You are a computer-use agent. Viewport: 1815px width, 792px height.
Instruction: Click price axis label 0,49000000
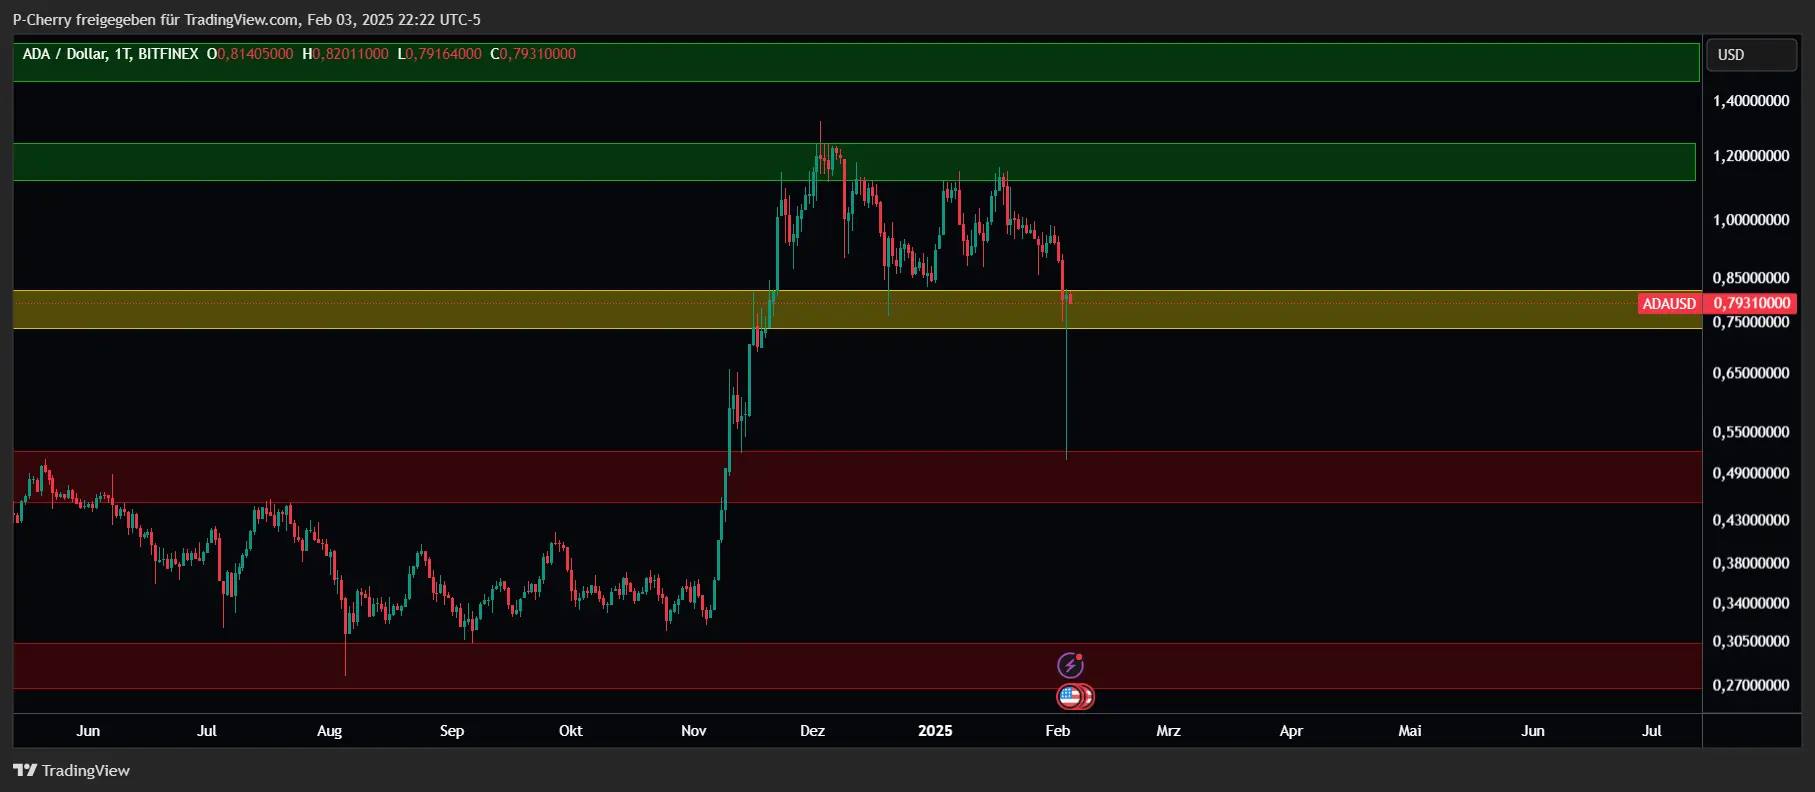tap(1751, 473)
